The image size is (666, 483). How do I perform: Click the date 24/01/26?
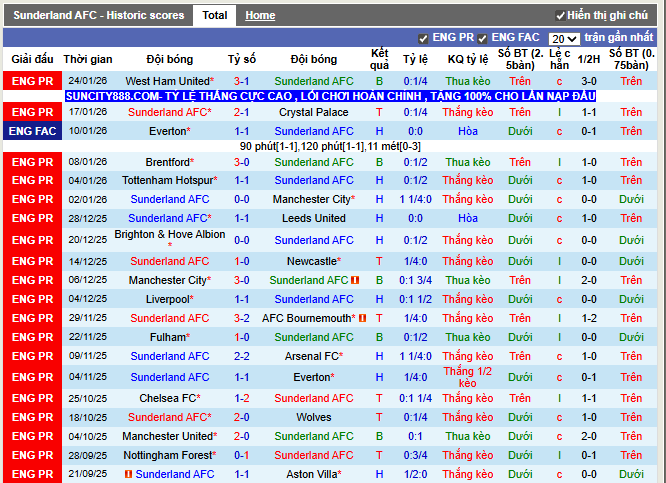(x=88, y=81)
